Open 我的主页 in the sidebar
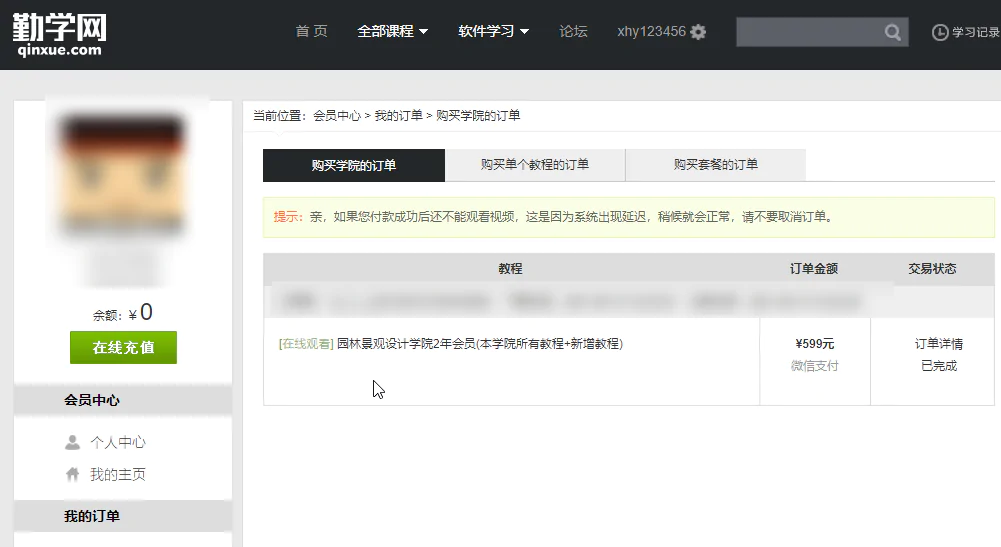1001x547 pixels. point(118,474)
